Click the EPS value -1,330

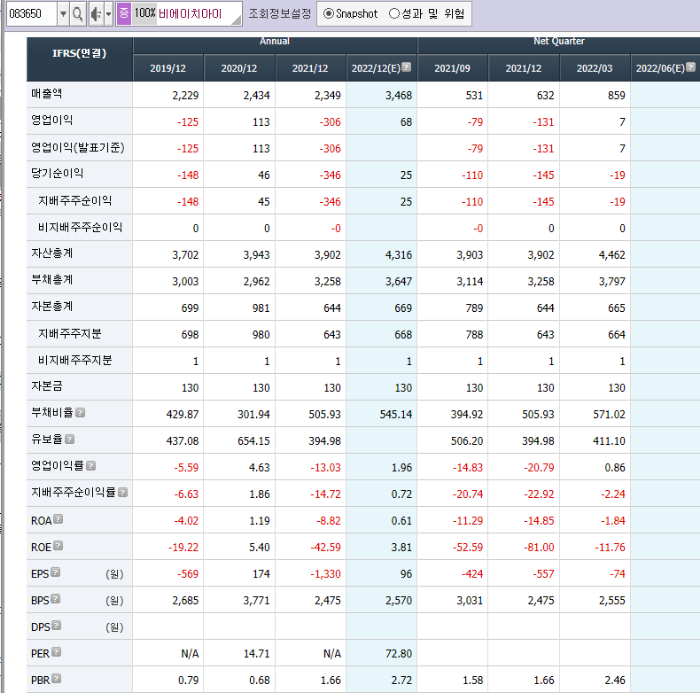point(325,574)
